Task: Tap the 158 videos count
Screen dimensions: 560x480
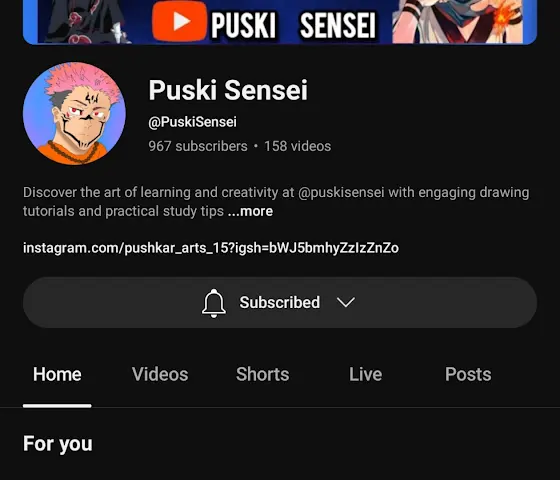Action: coord(298,146)
